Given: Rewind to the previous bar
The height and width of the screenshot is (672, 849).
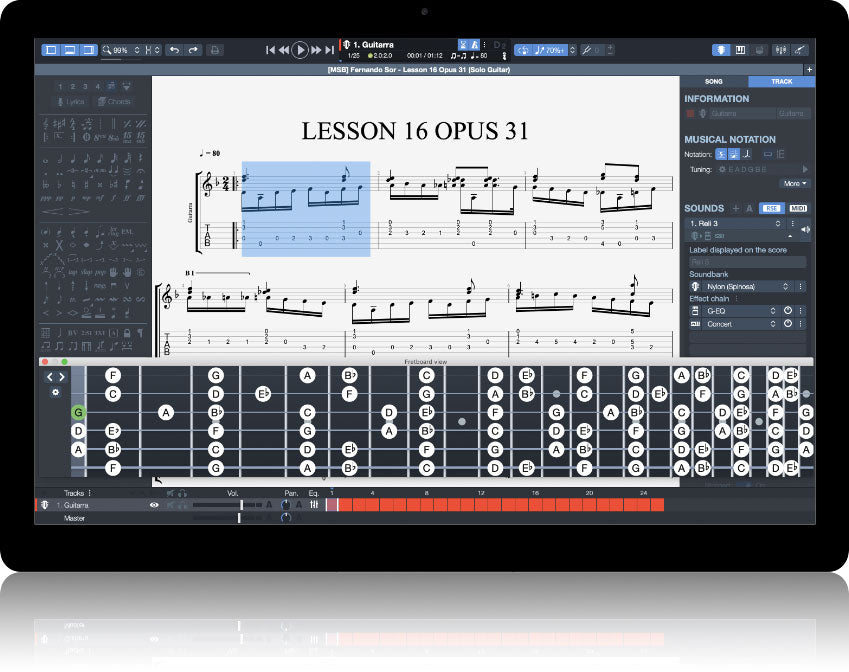Looking at the screenshot, I should coord(284,50).
